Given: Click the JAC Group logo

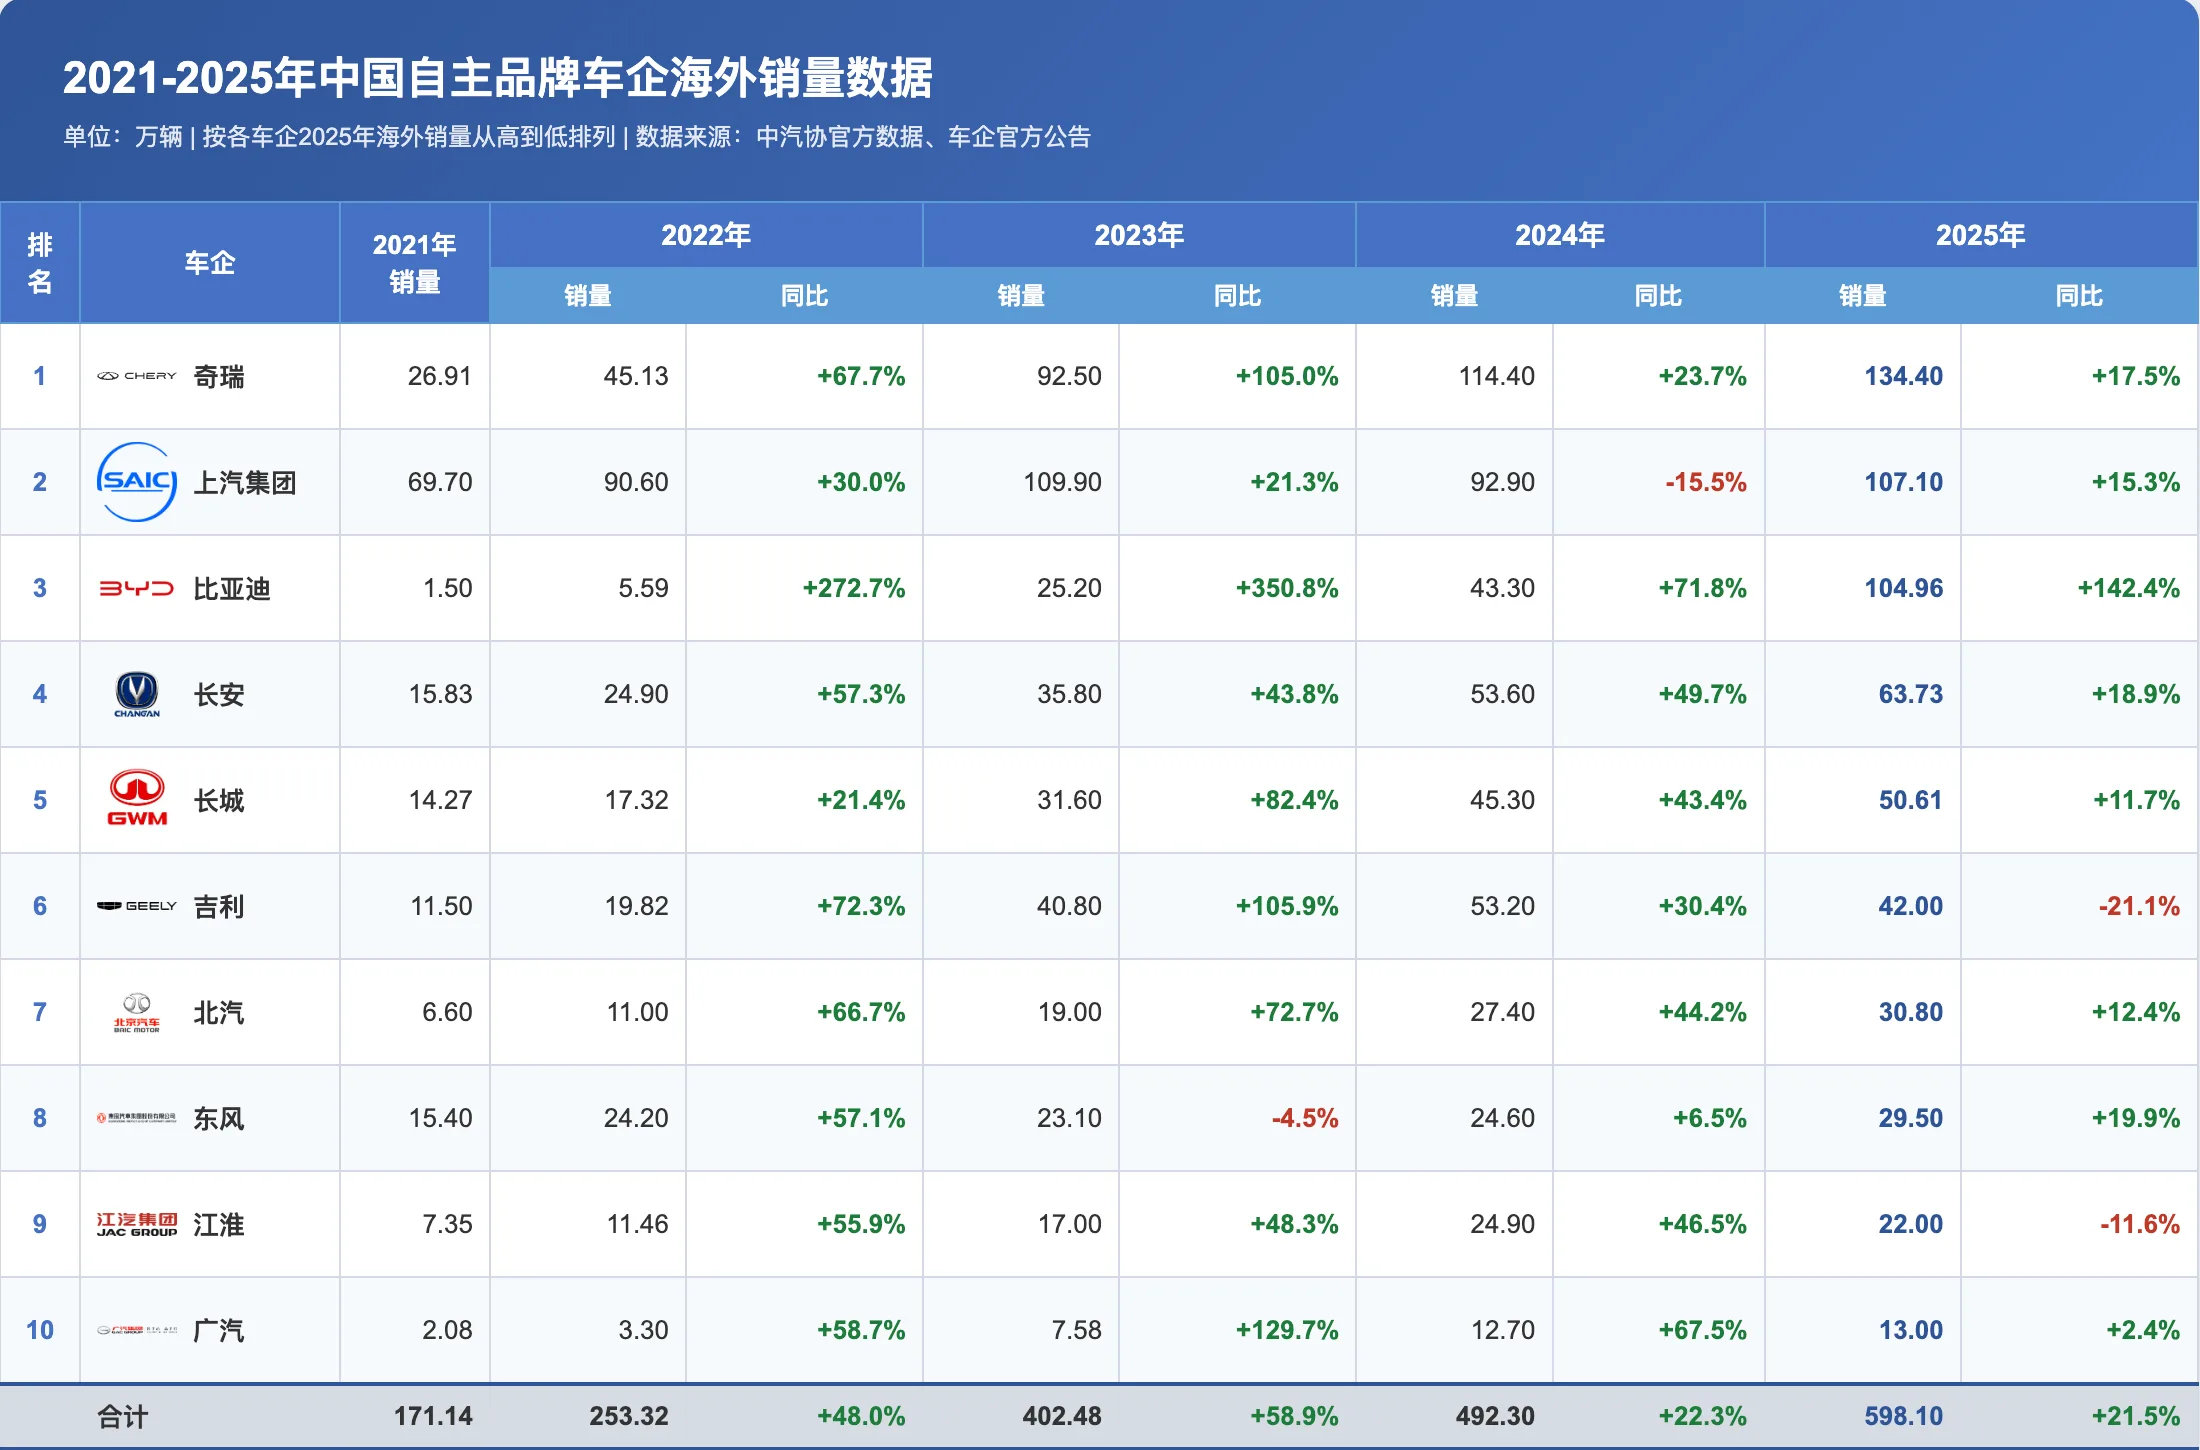Looking at the screenshot, I should [x=137, y=1224].
